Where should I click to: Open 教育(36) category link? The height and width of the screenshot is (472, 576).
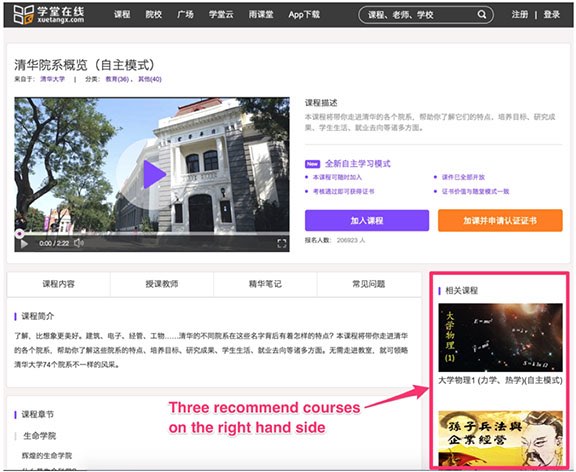[x=117, y=79]
